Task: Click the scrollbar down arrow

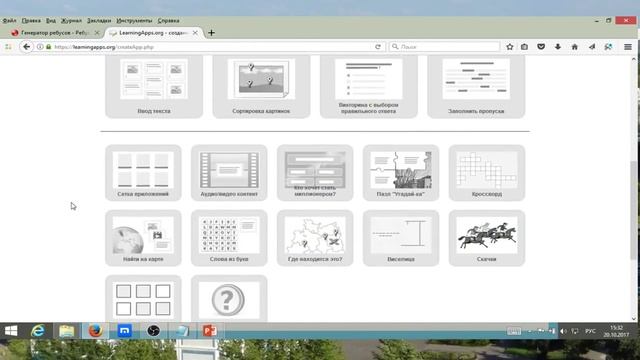Action: 633,318
